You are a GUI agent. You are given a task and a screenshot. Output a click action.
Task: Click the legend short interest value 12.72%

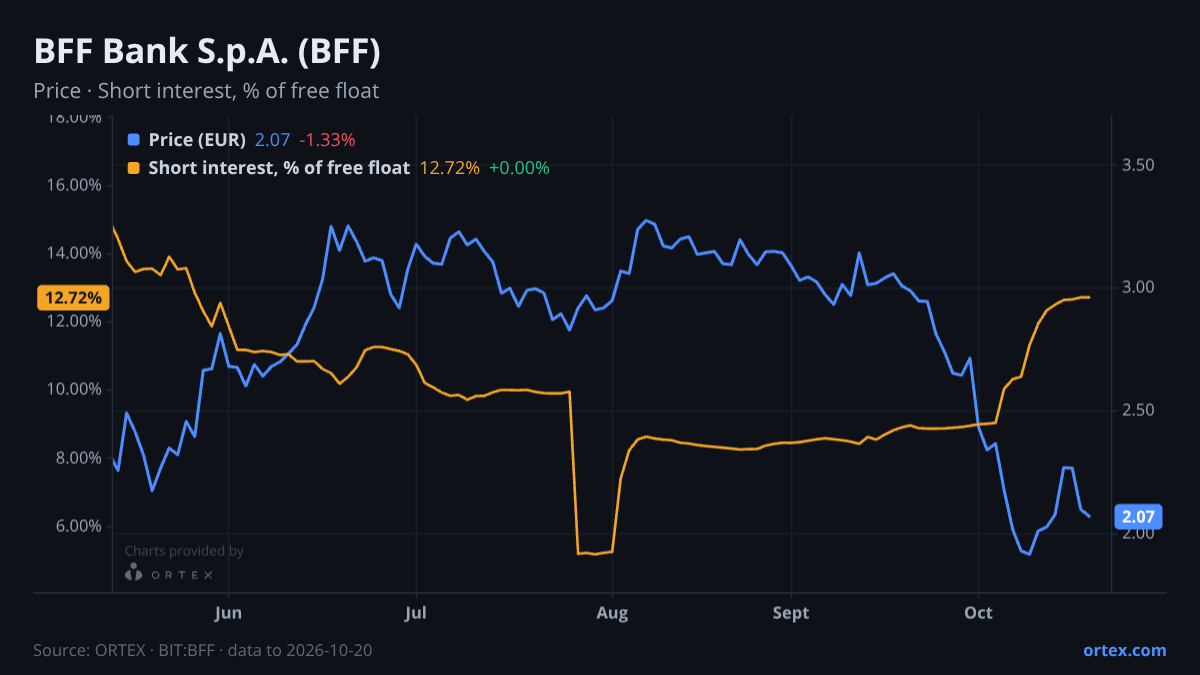pyautogui.click(x=449, y=168)
